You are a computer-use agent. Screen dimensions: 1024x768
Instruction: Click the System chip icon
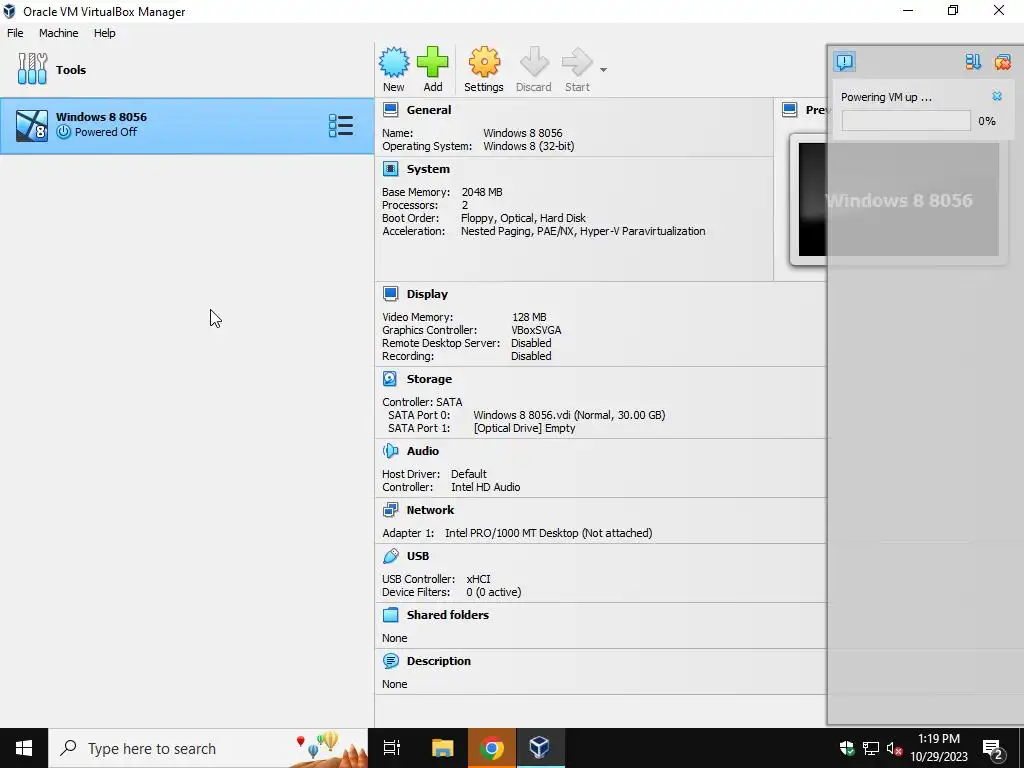pyautogui.click(x=391, y=169)
